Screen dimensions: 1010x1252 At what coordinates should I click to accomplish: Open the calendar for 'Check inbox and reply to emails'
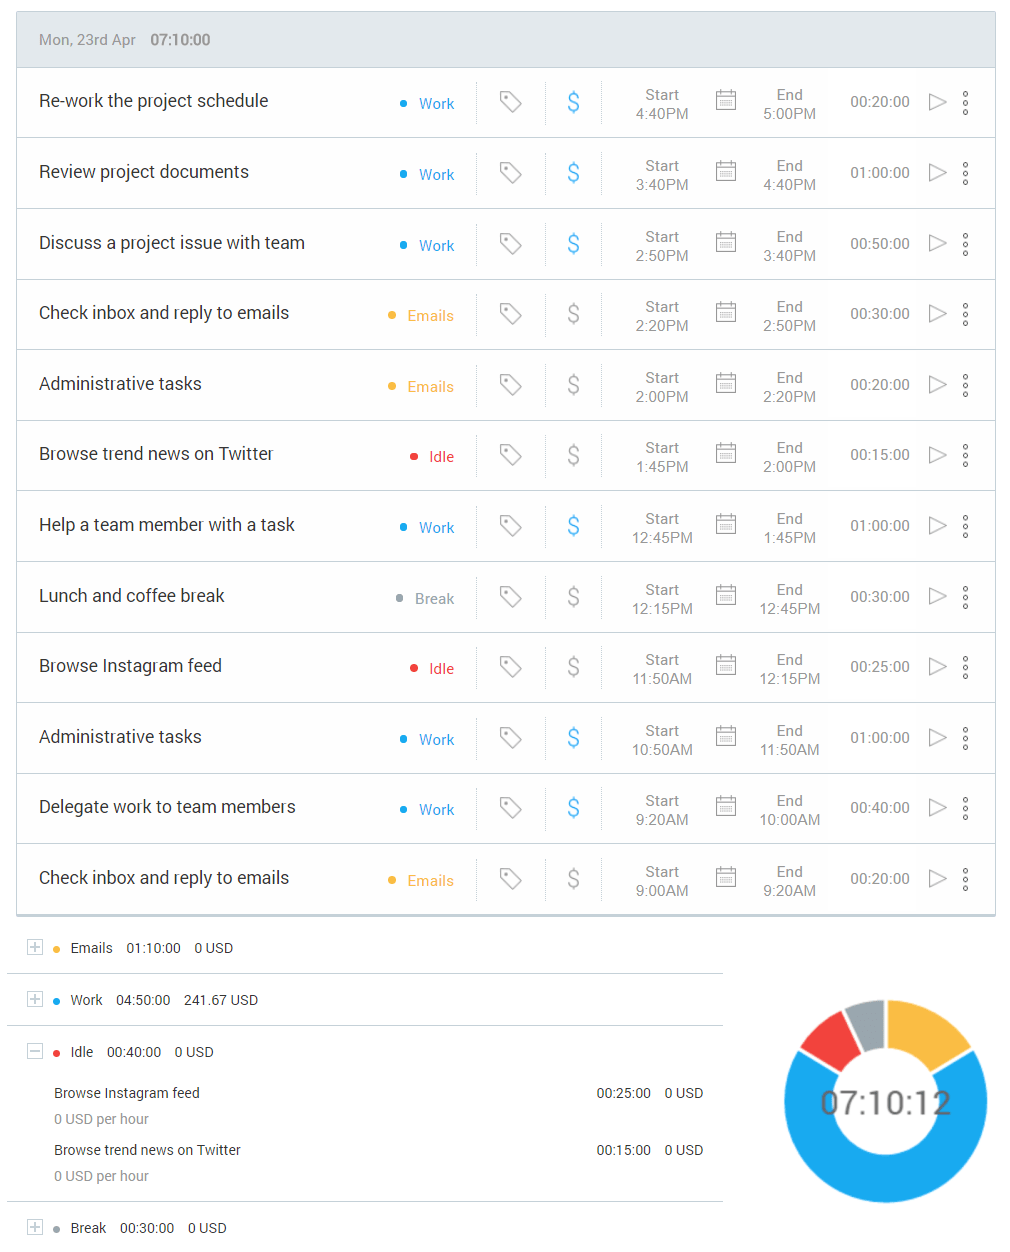pos(726,313)
